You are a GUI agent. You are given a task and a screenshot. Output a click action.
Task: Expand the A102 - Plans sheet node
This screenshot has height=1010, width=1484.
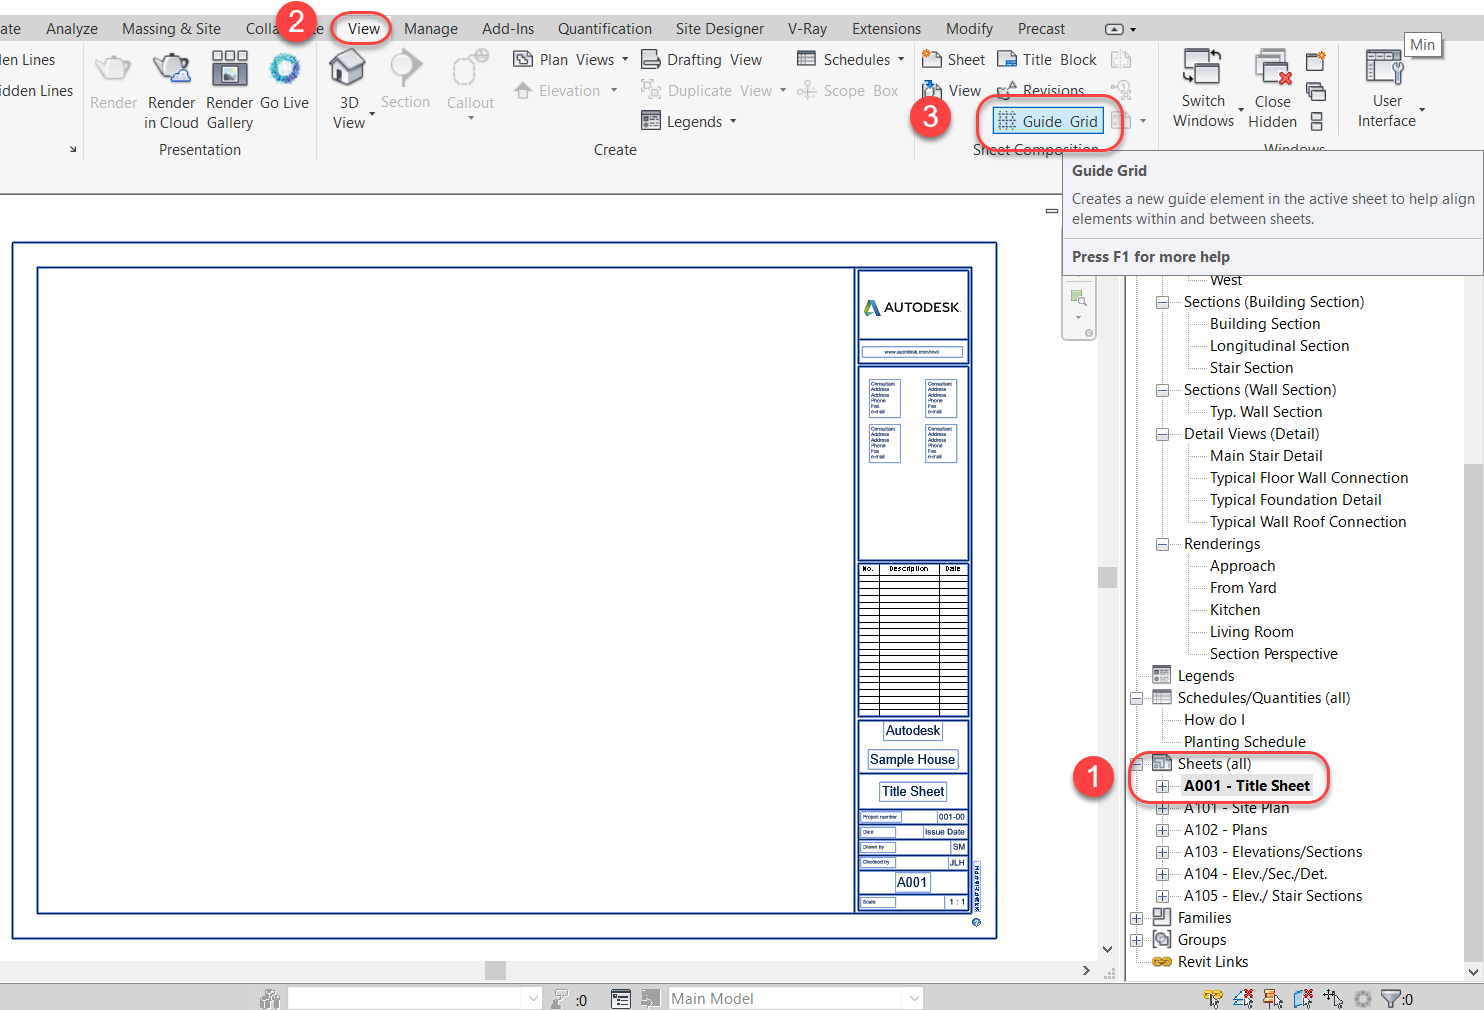point(1162,829)
